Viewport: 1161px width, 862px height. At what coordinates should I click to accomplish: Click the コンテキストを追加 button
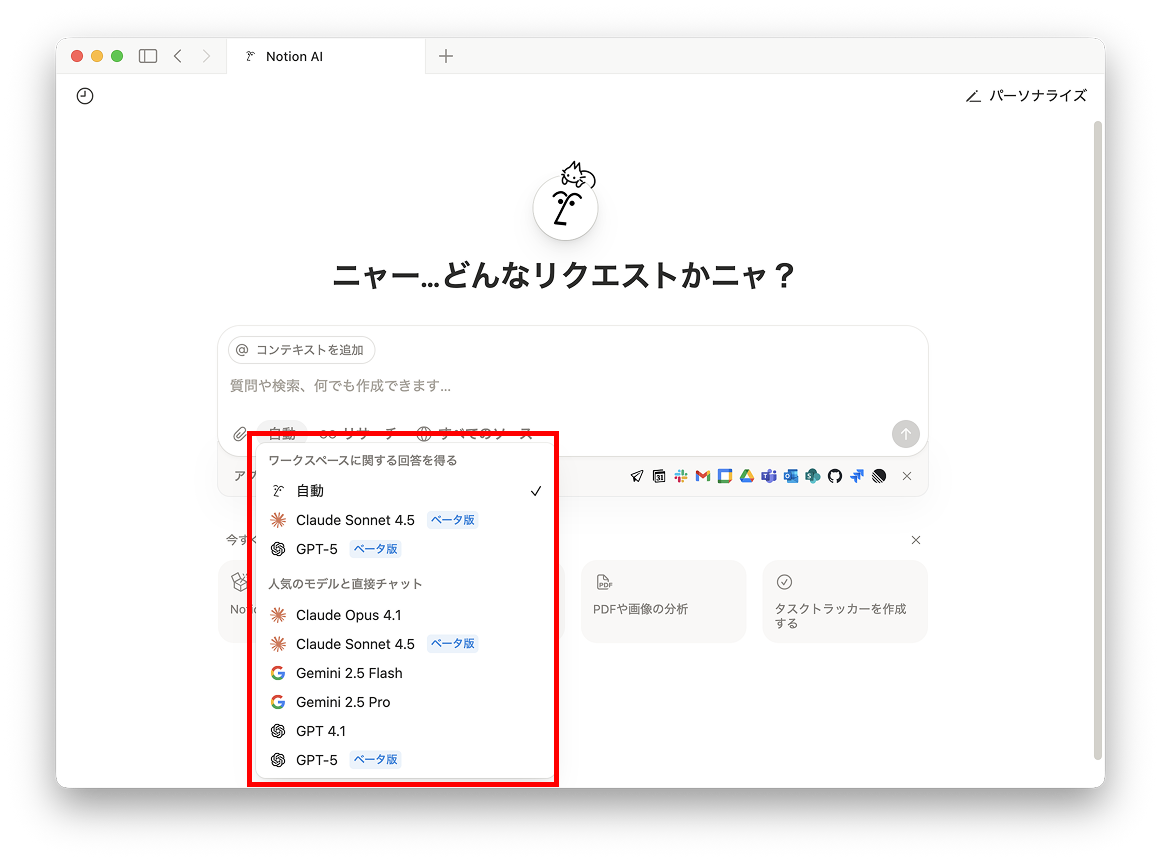pyautogui.click(x=301, y=350)
